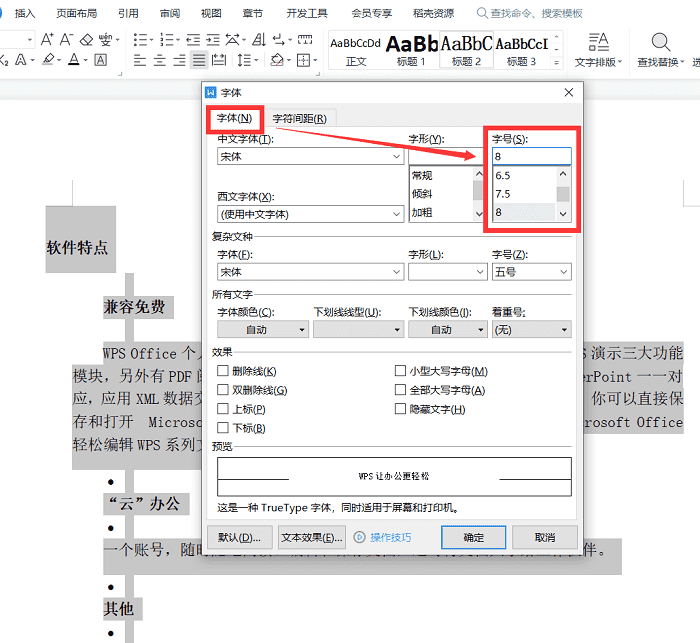Insert a bulleted list
700x643 pixels.
pos(140,40)
